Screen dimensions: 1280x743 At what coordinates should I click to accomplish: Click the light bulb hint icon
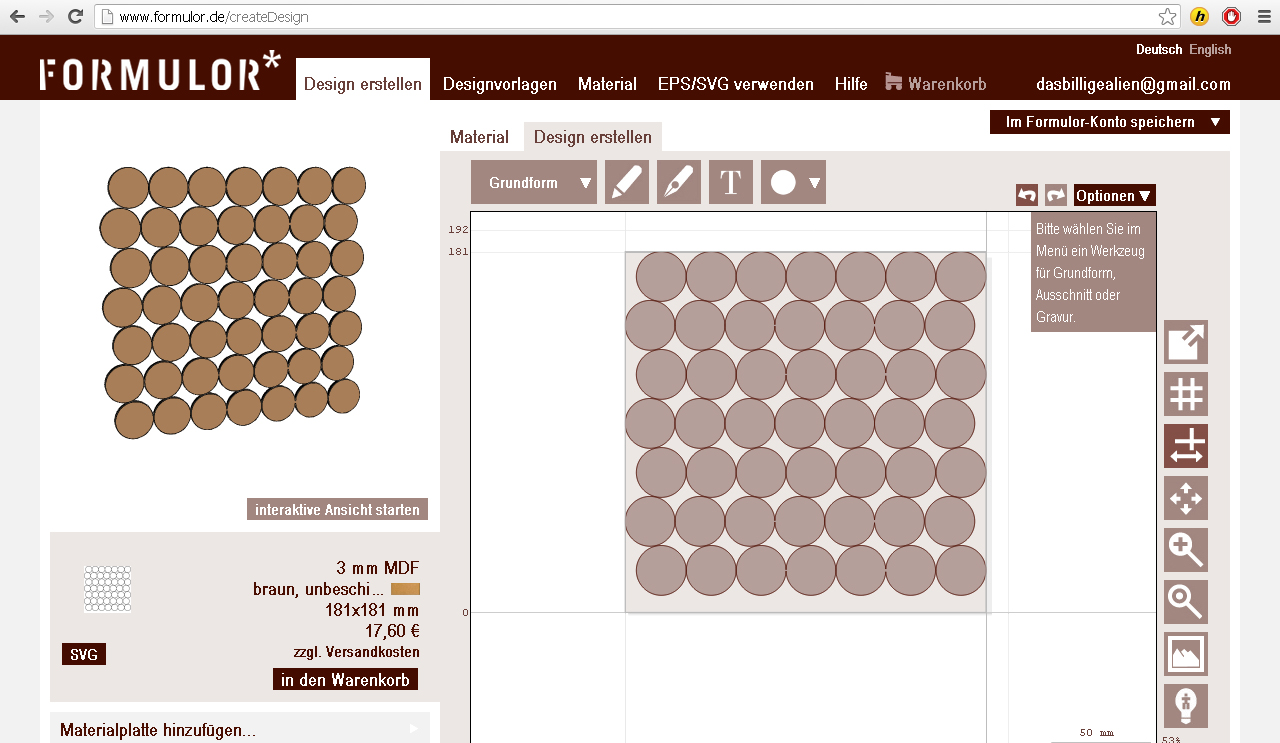1185,706
